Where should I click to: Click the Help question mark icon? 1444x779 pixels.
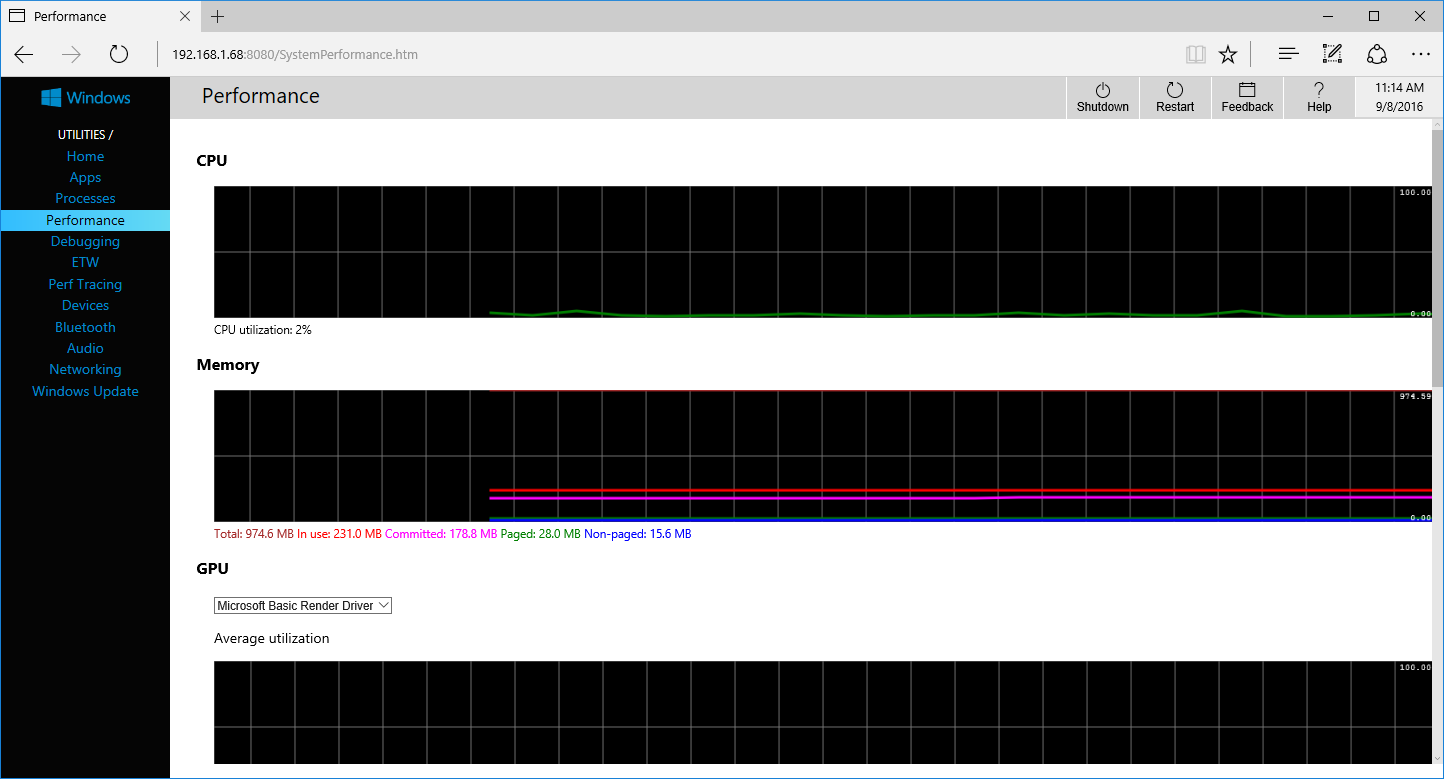pos(1319,90)
